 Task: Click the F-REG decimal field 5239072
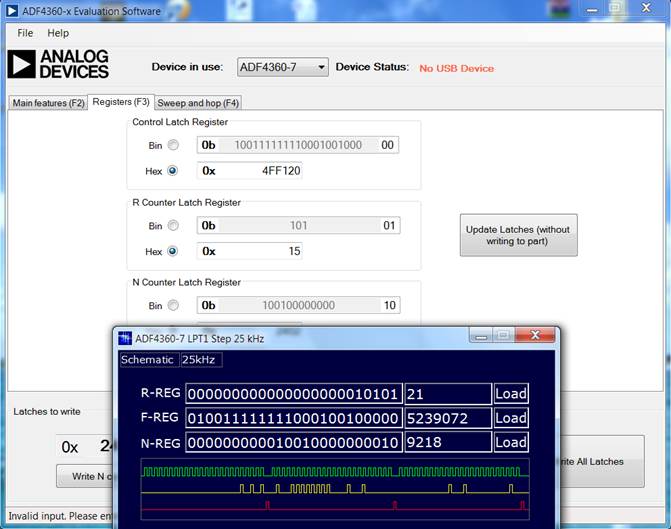[448, 418]
